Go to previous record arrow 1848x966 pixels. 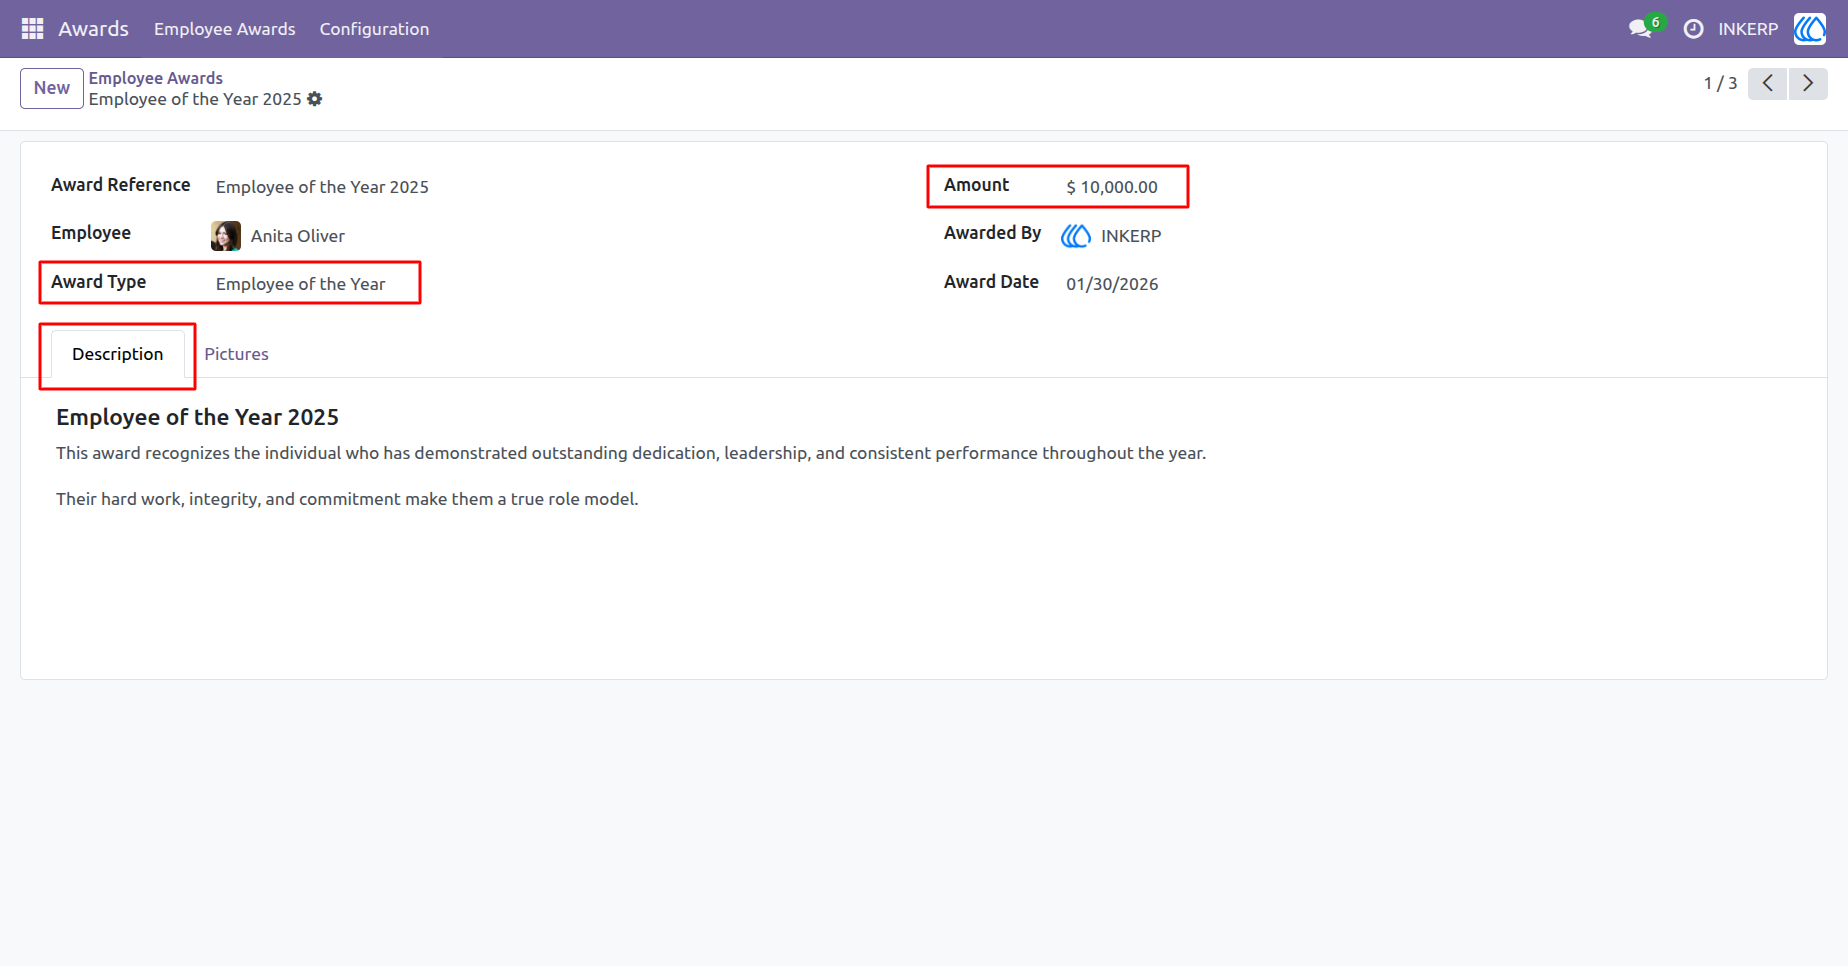[x=1767, y=83]
